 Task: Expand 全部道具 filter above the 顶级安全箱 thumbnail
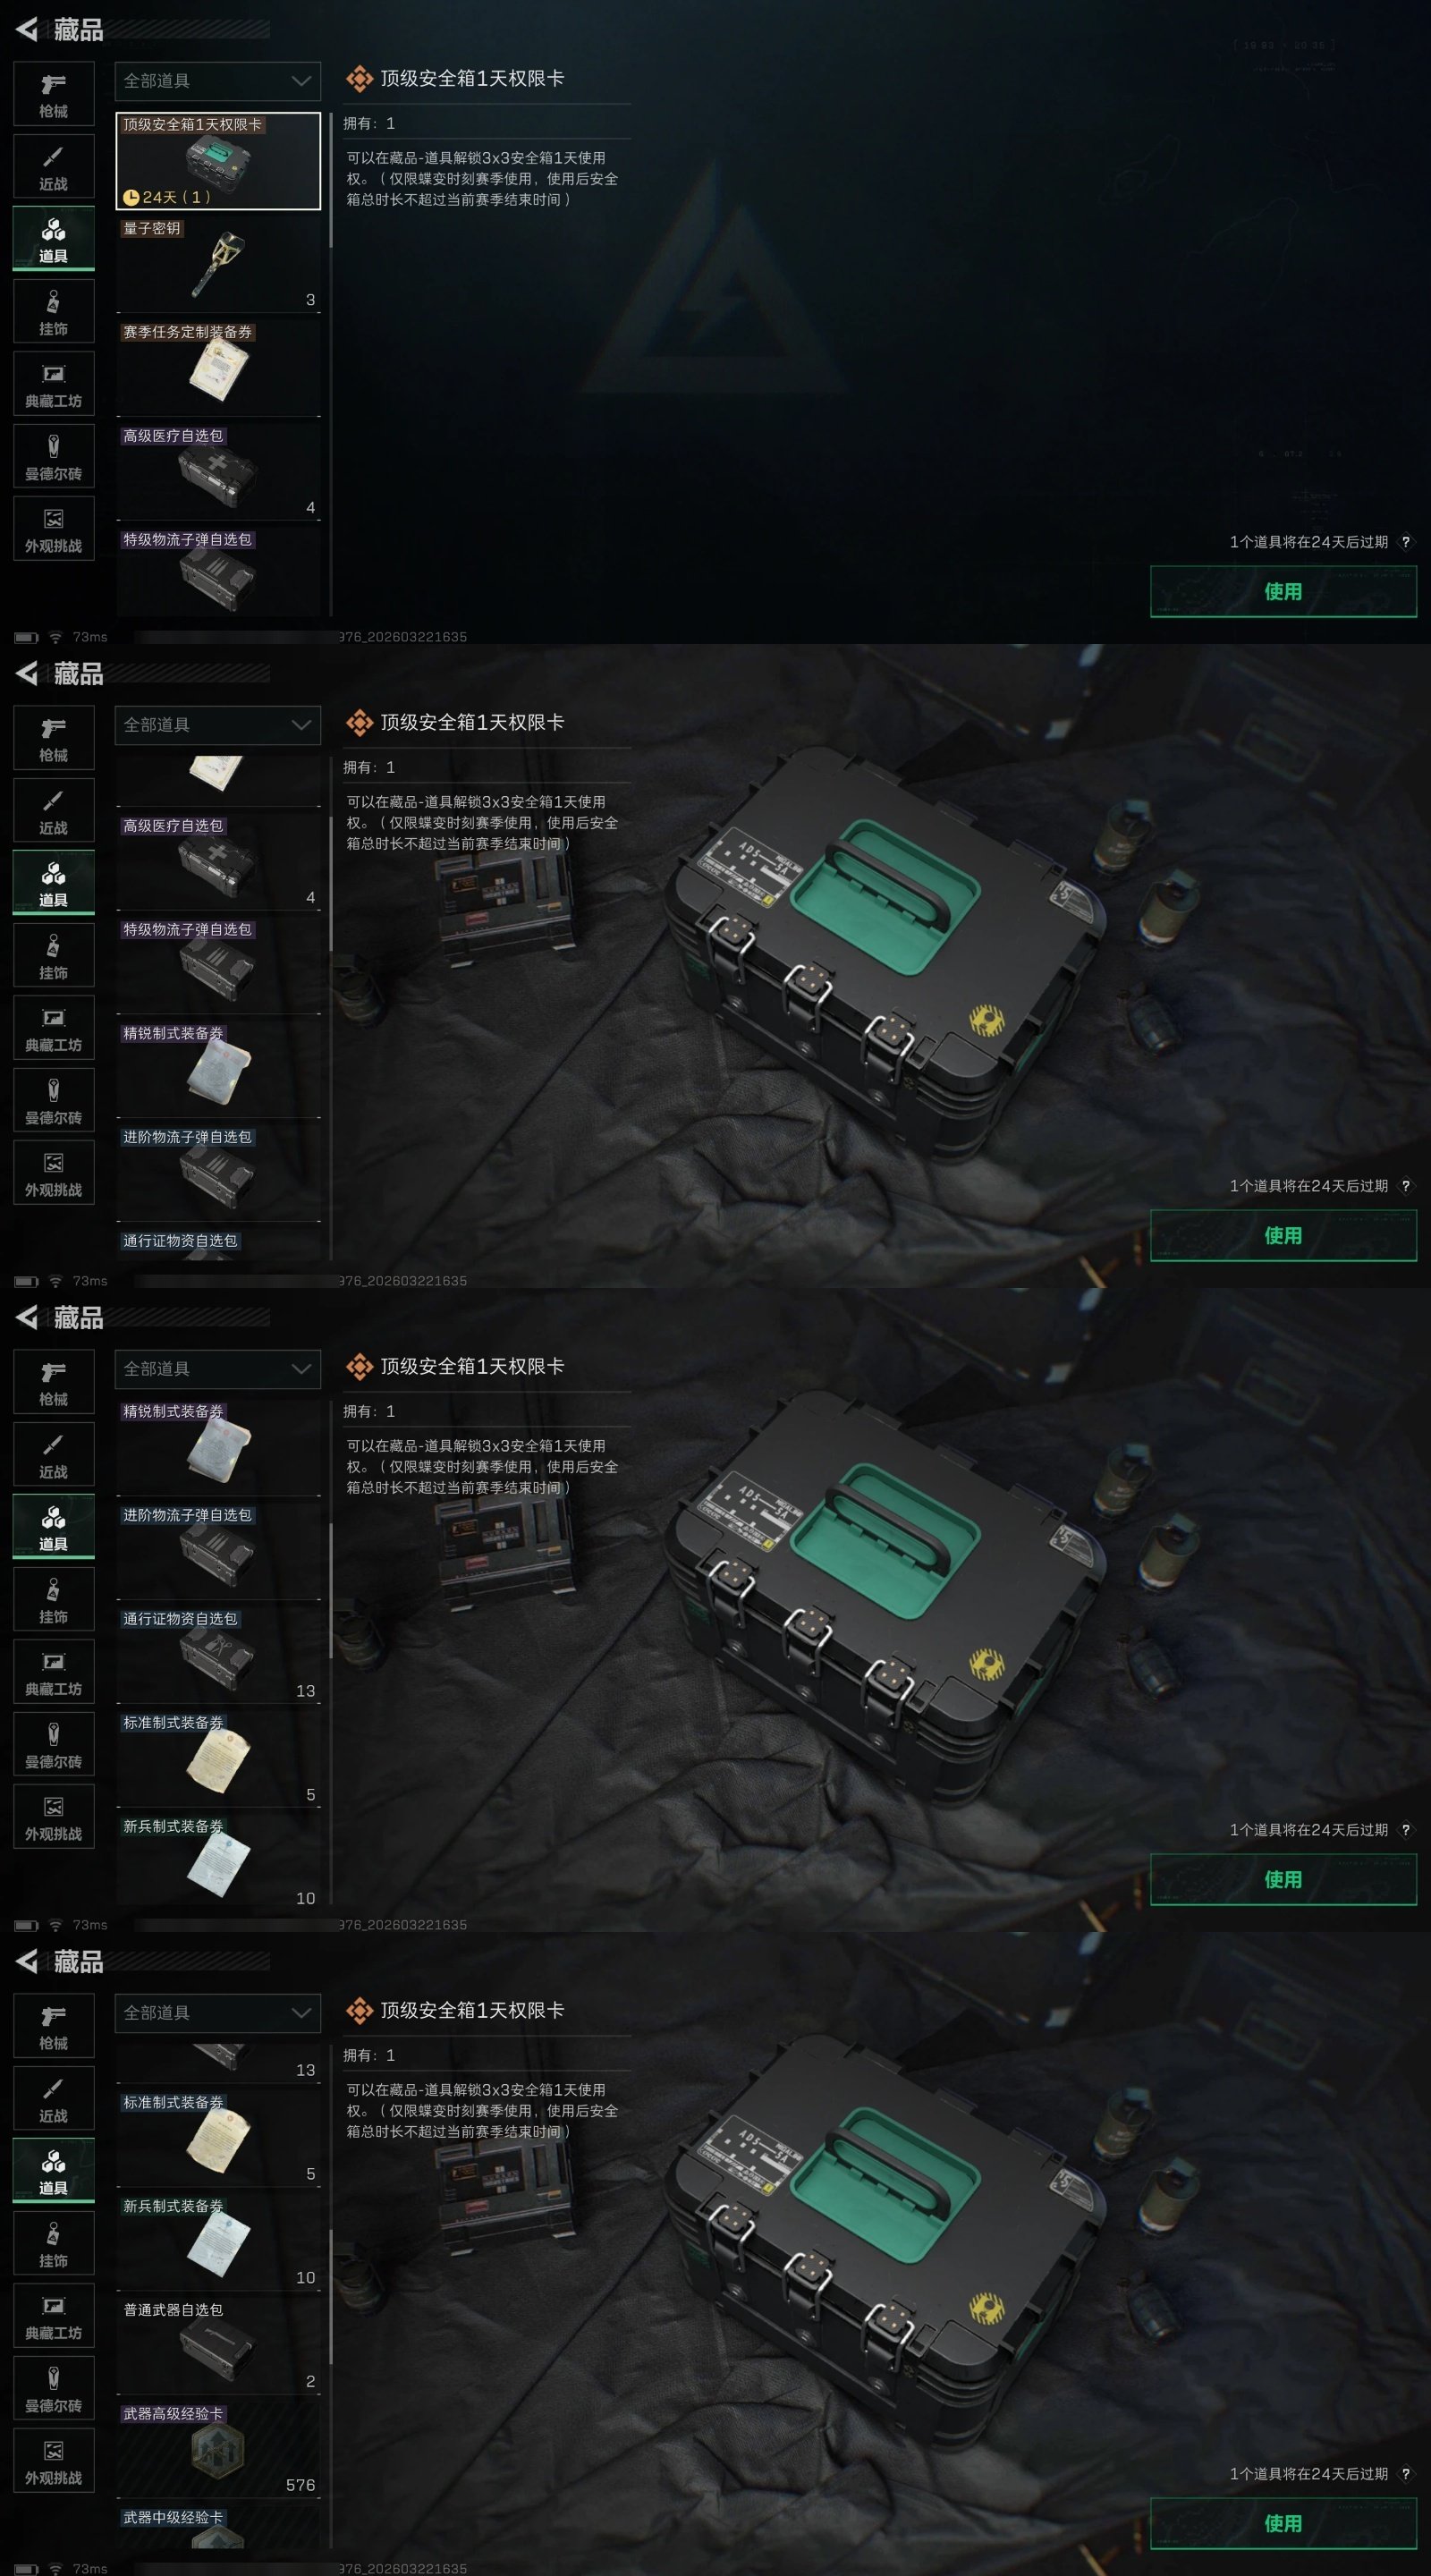pos(218,81)
